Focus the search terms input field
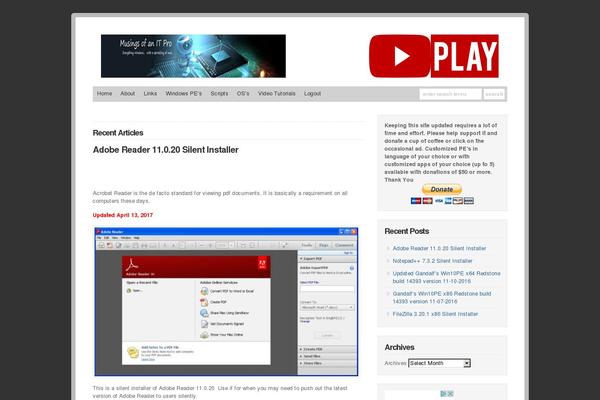The width and height of the screenshot is (600, 400). tap(450, 94)
